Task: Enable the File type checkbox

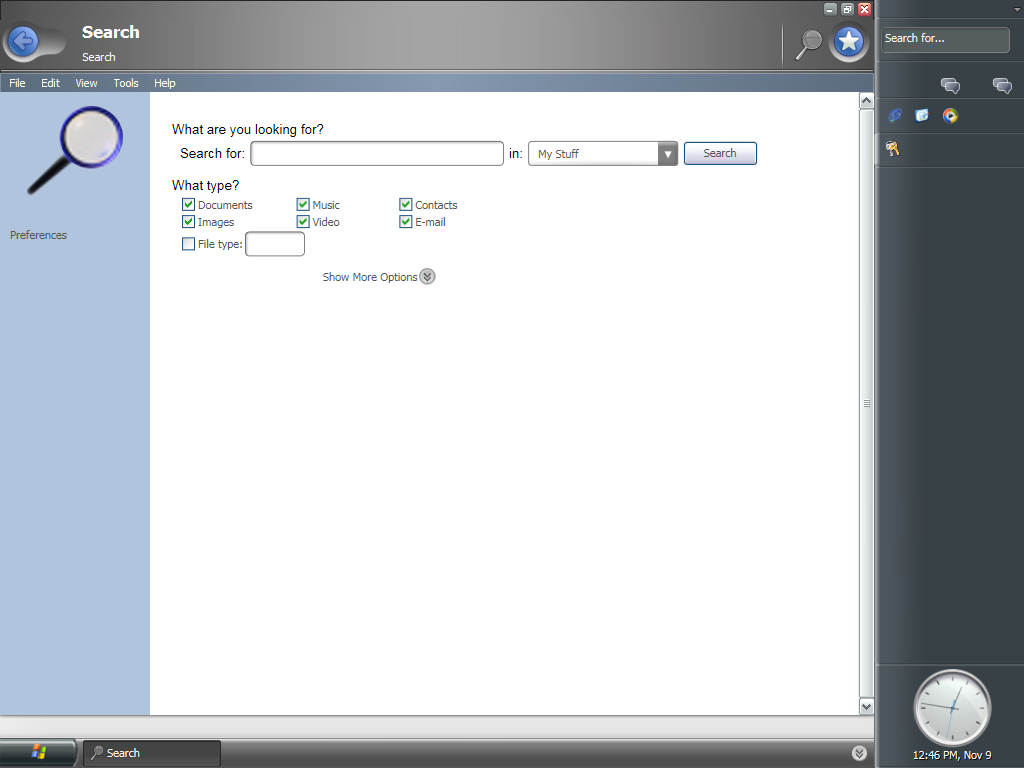Action: click(x=188, y=244)
